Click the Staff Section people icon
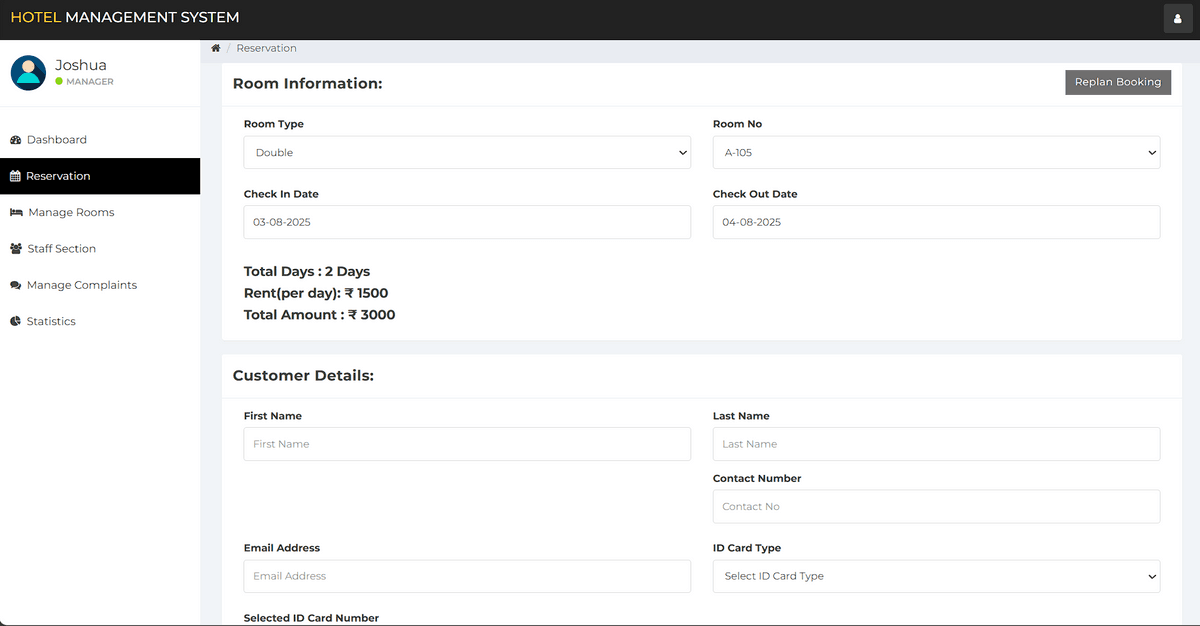The image size is (1200, 626). click(x=16, y=249)
